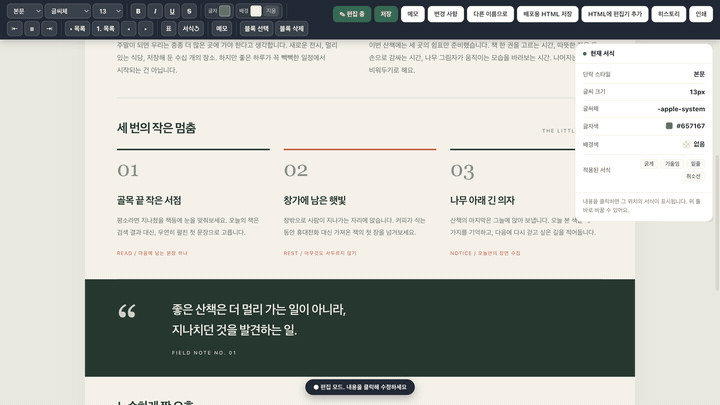Click the 굵게 chip in 적용된 서식

(x=649, y=163)
